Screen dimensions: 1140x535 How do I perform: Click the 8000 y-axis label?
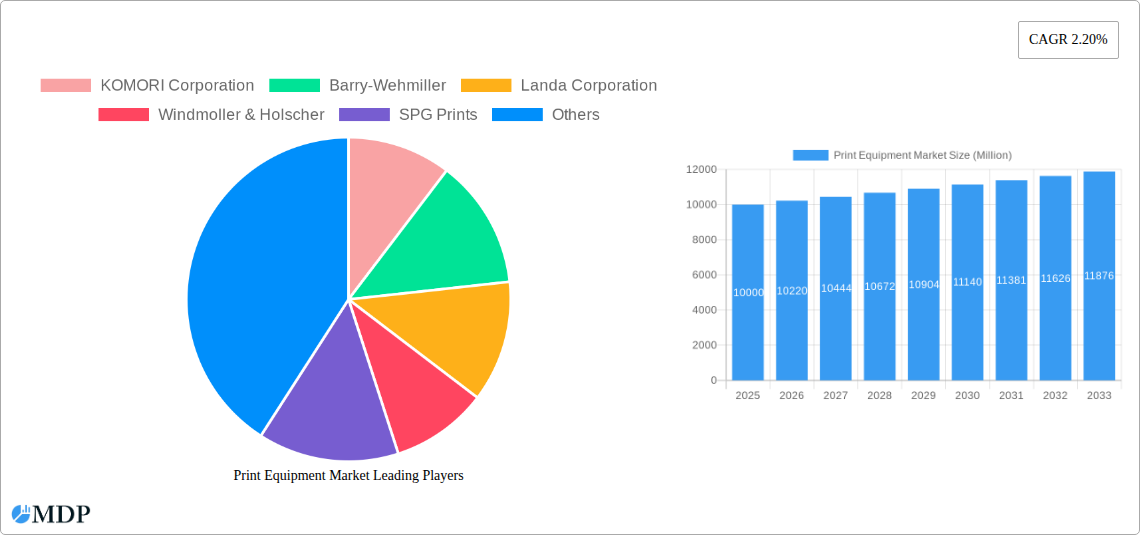coord(705,240)
